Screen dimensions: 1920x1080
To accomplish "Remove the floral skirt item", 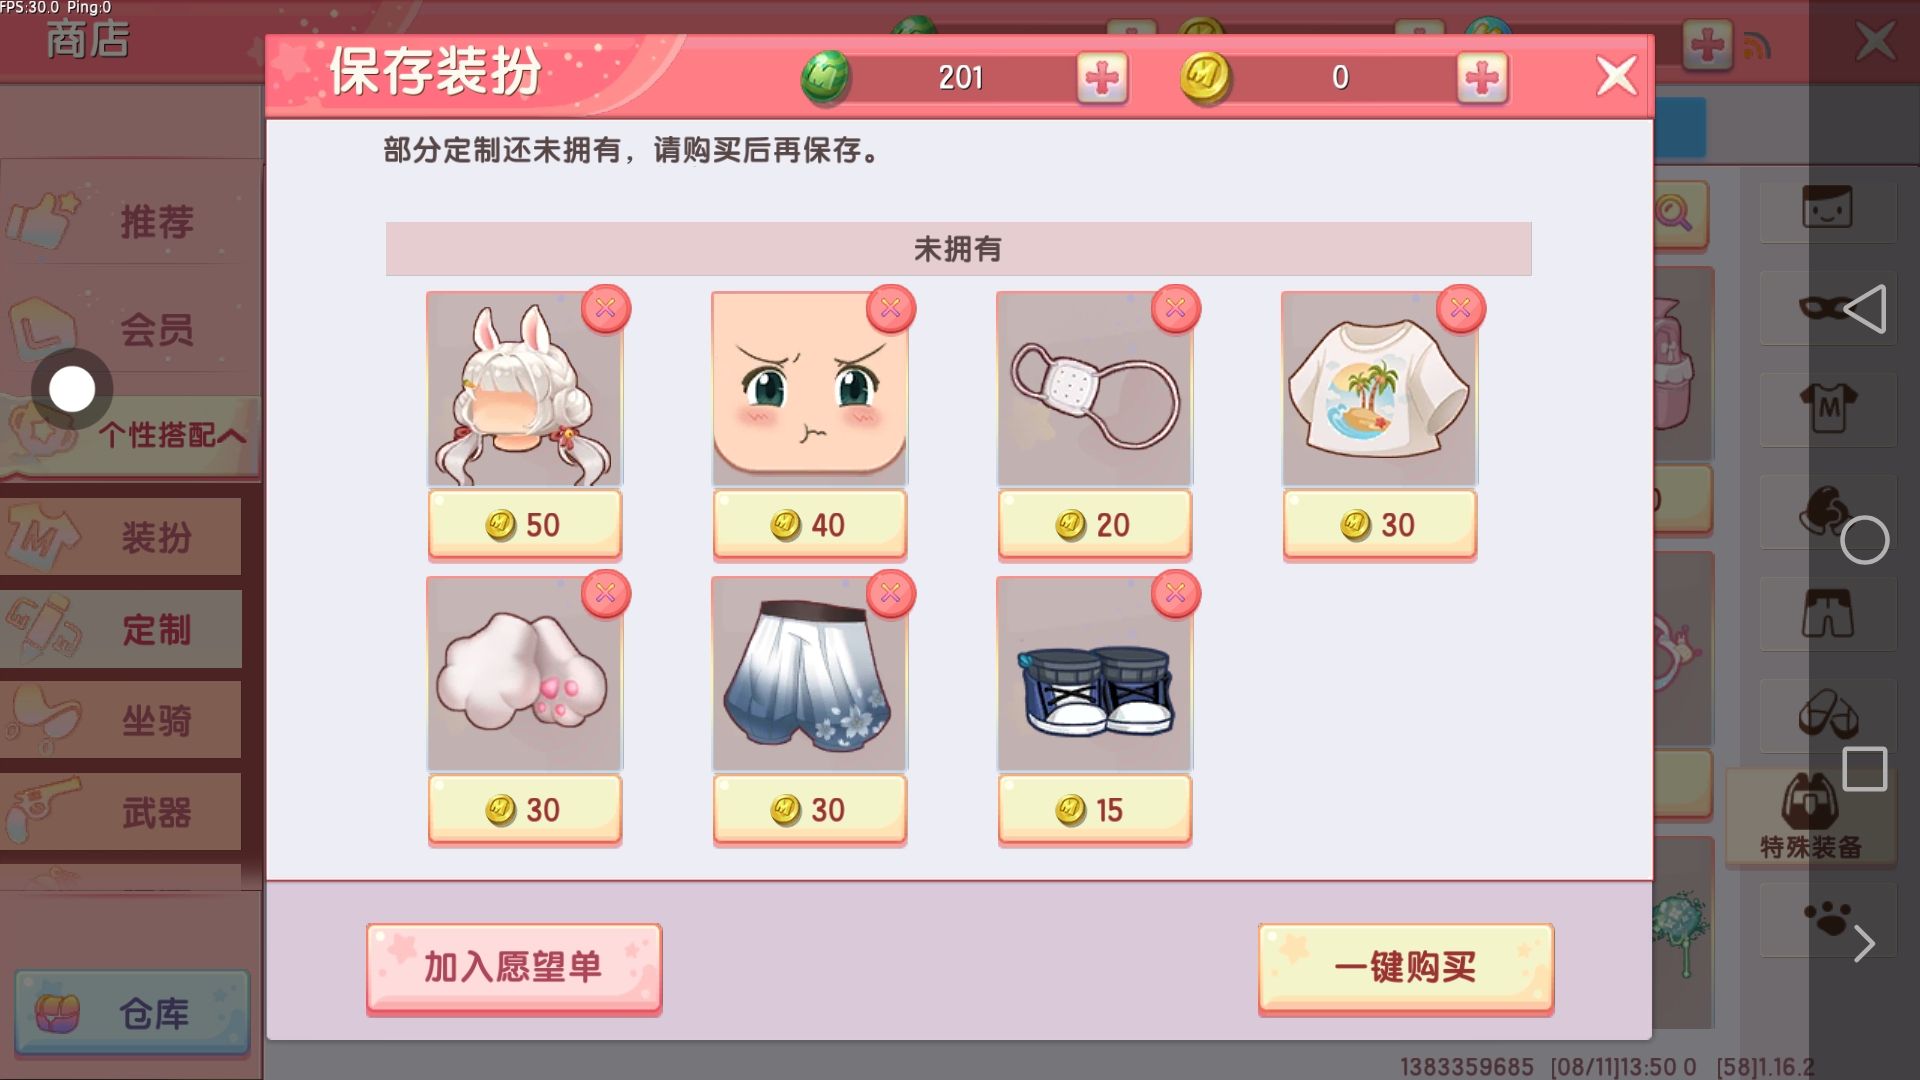I will tap(891, 594).
